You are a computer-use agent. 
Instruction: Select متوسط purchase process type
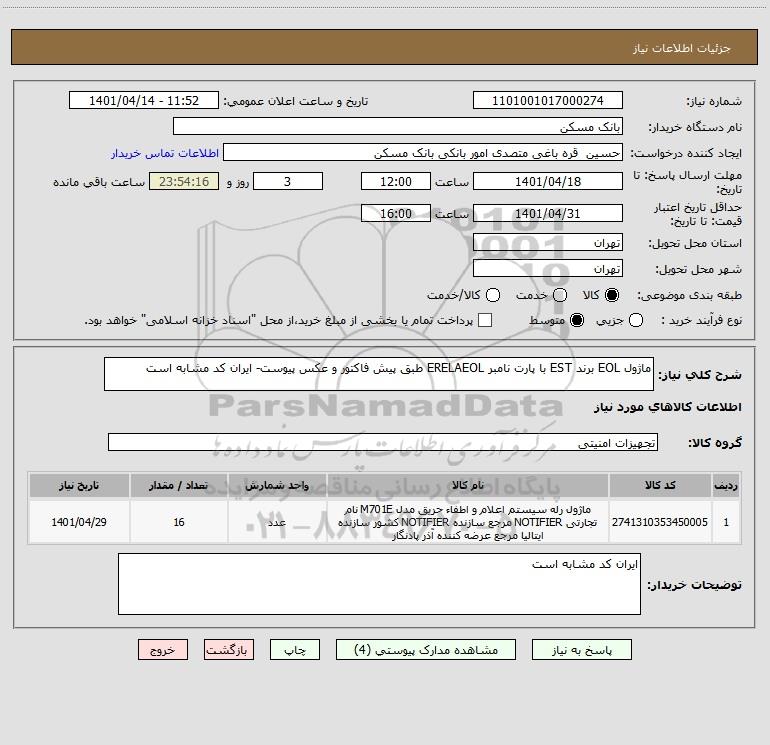[577, 320]
